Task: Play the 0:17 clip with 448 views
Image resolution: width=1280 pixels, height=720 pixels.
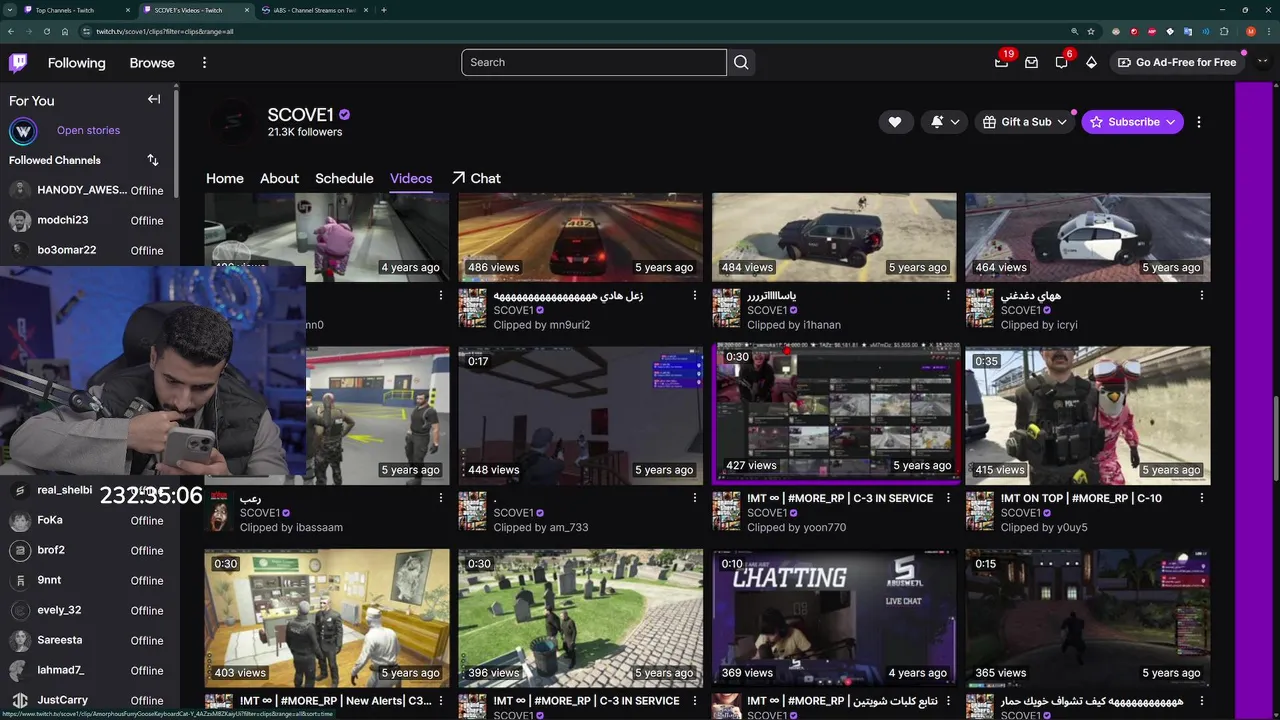Action: click(580, 415)
